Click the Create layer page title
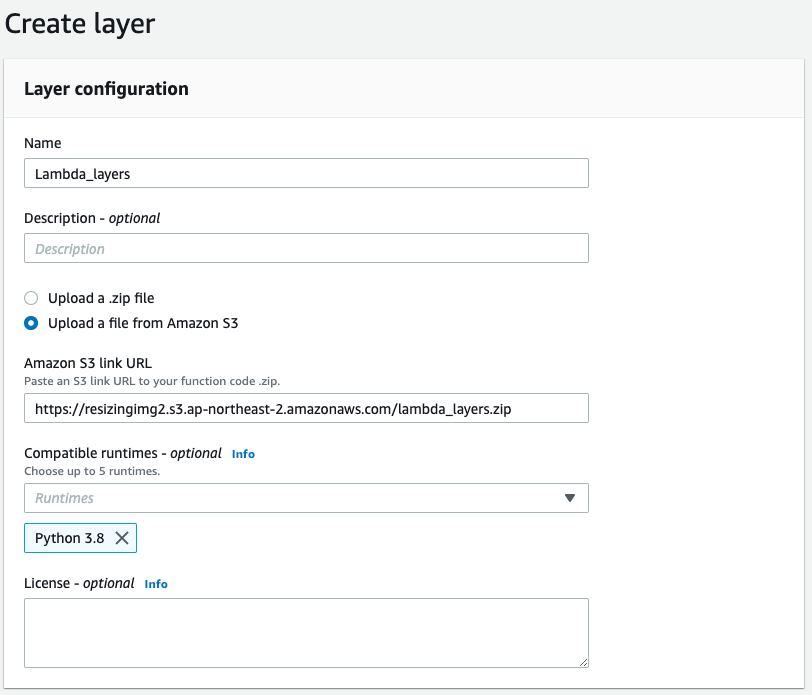This screenshot has height=695, width=812. (80, 23)
